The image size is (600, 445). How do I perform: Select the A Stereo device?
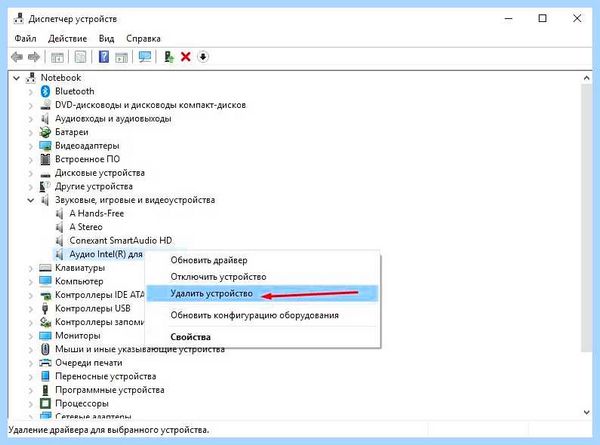tap(86, 227)
